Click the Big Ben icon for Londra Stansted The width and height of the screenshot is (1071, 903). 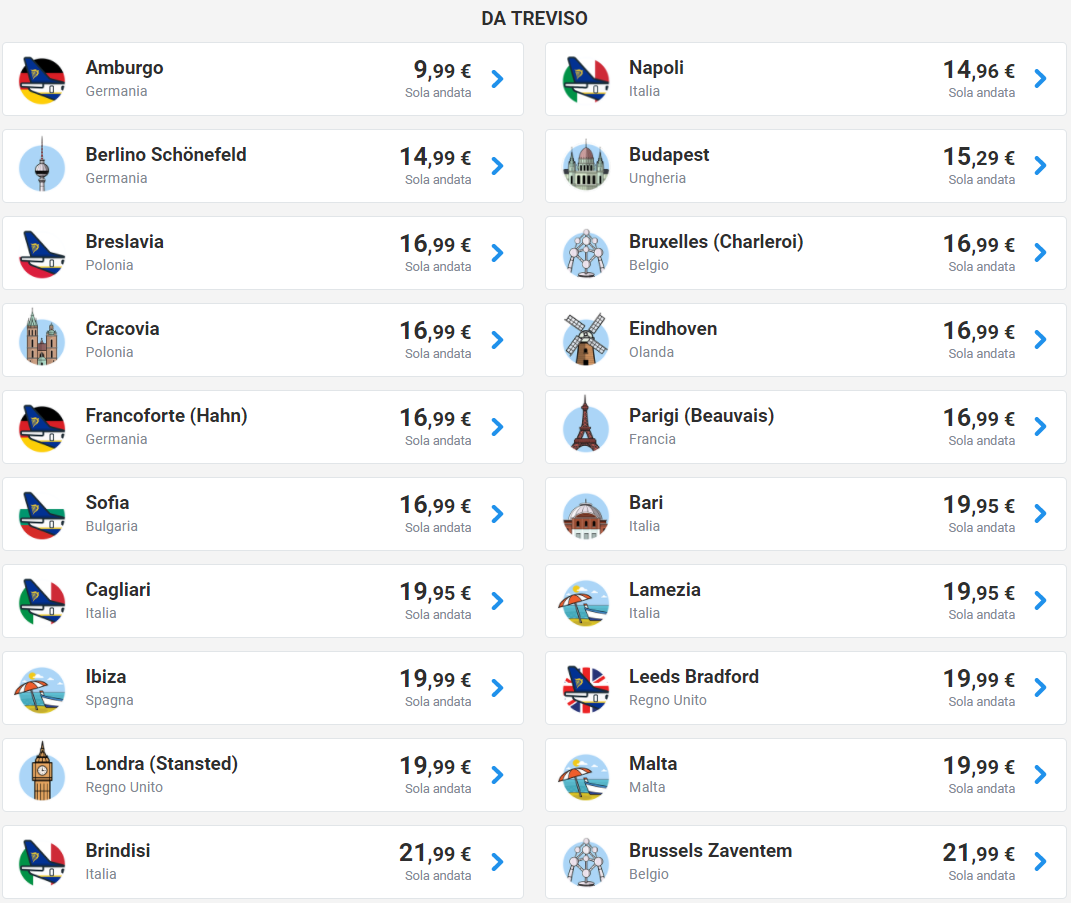point(42,771)
